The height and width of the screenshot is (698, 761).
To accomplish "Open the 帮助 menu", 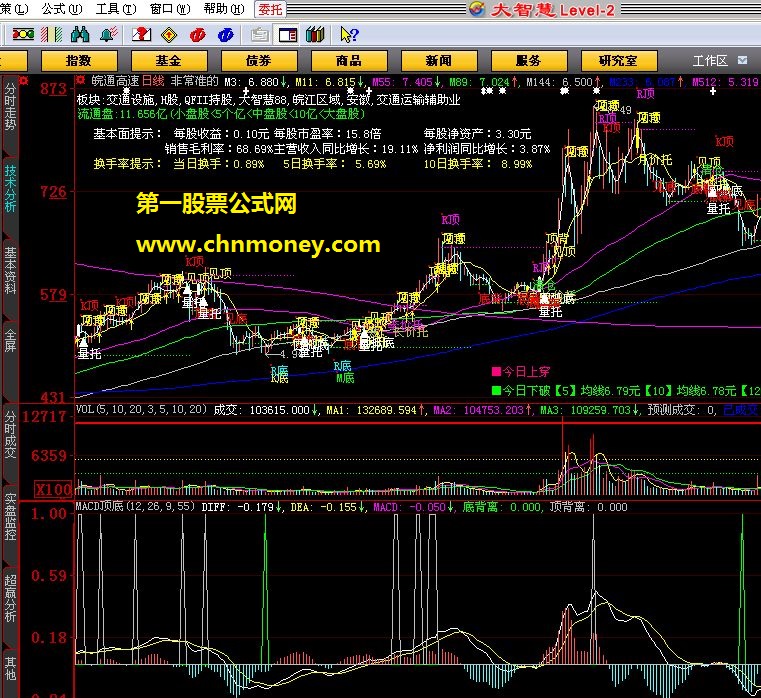I will [224, 9].
